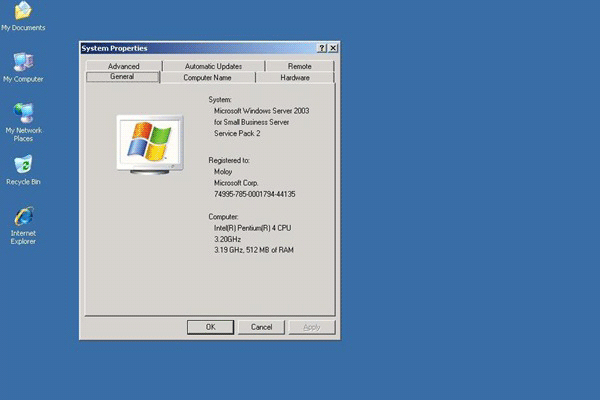Close the System Properties dialog

point(333,48)
